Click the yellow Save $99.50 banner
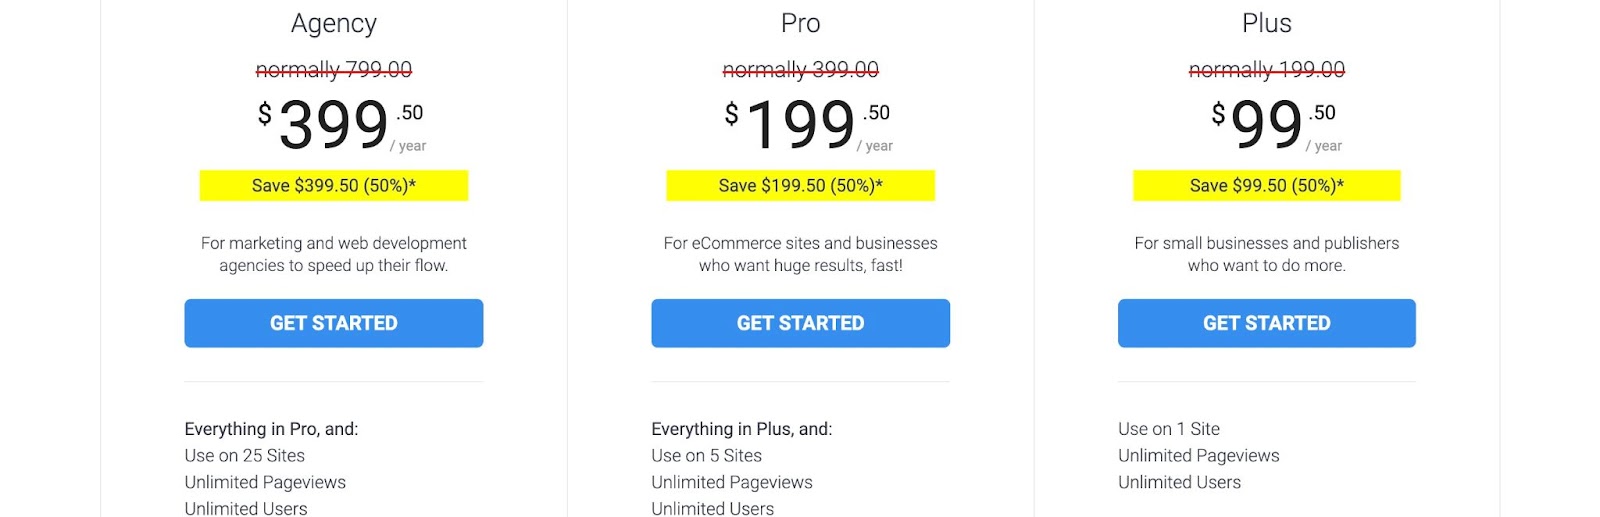Viewport: 1600px width, 517px height. click(1266, 185)
